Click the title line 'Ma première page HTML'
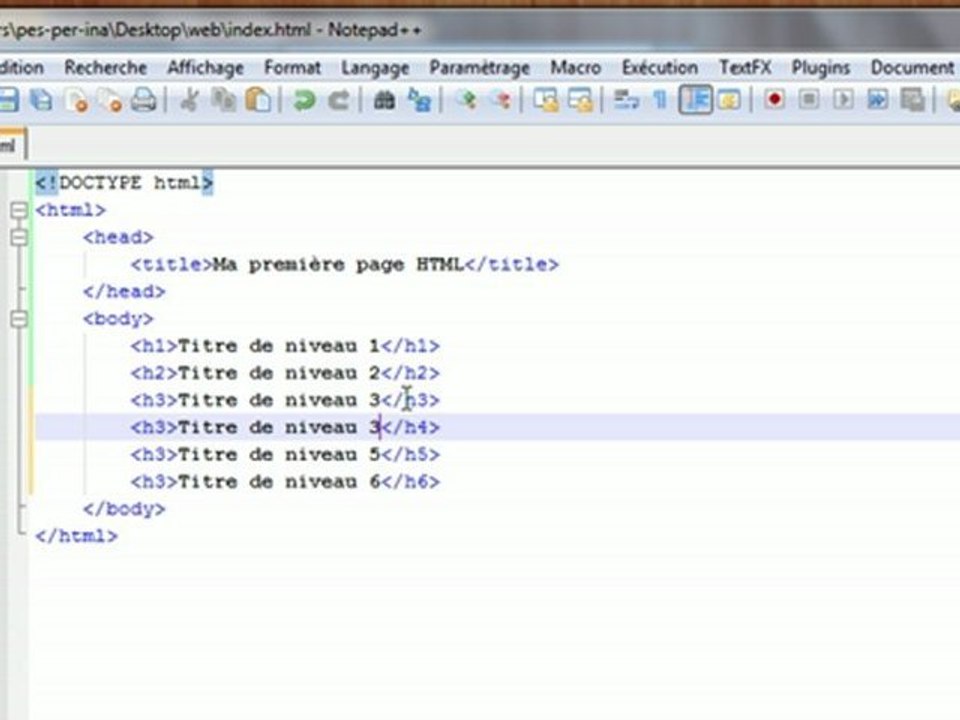960x720 pixels. click(x=345, y=264)
